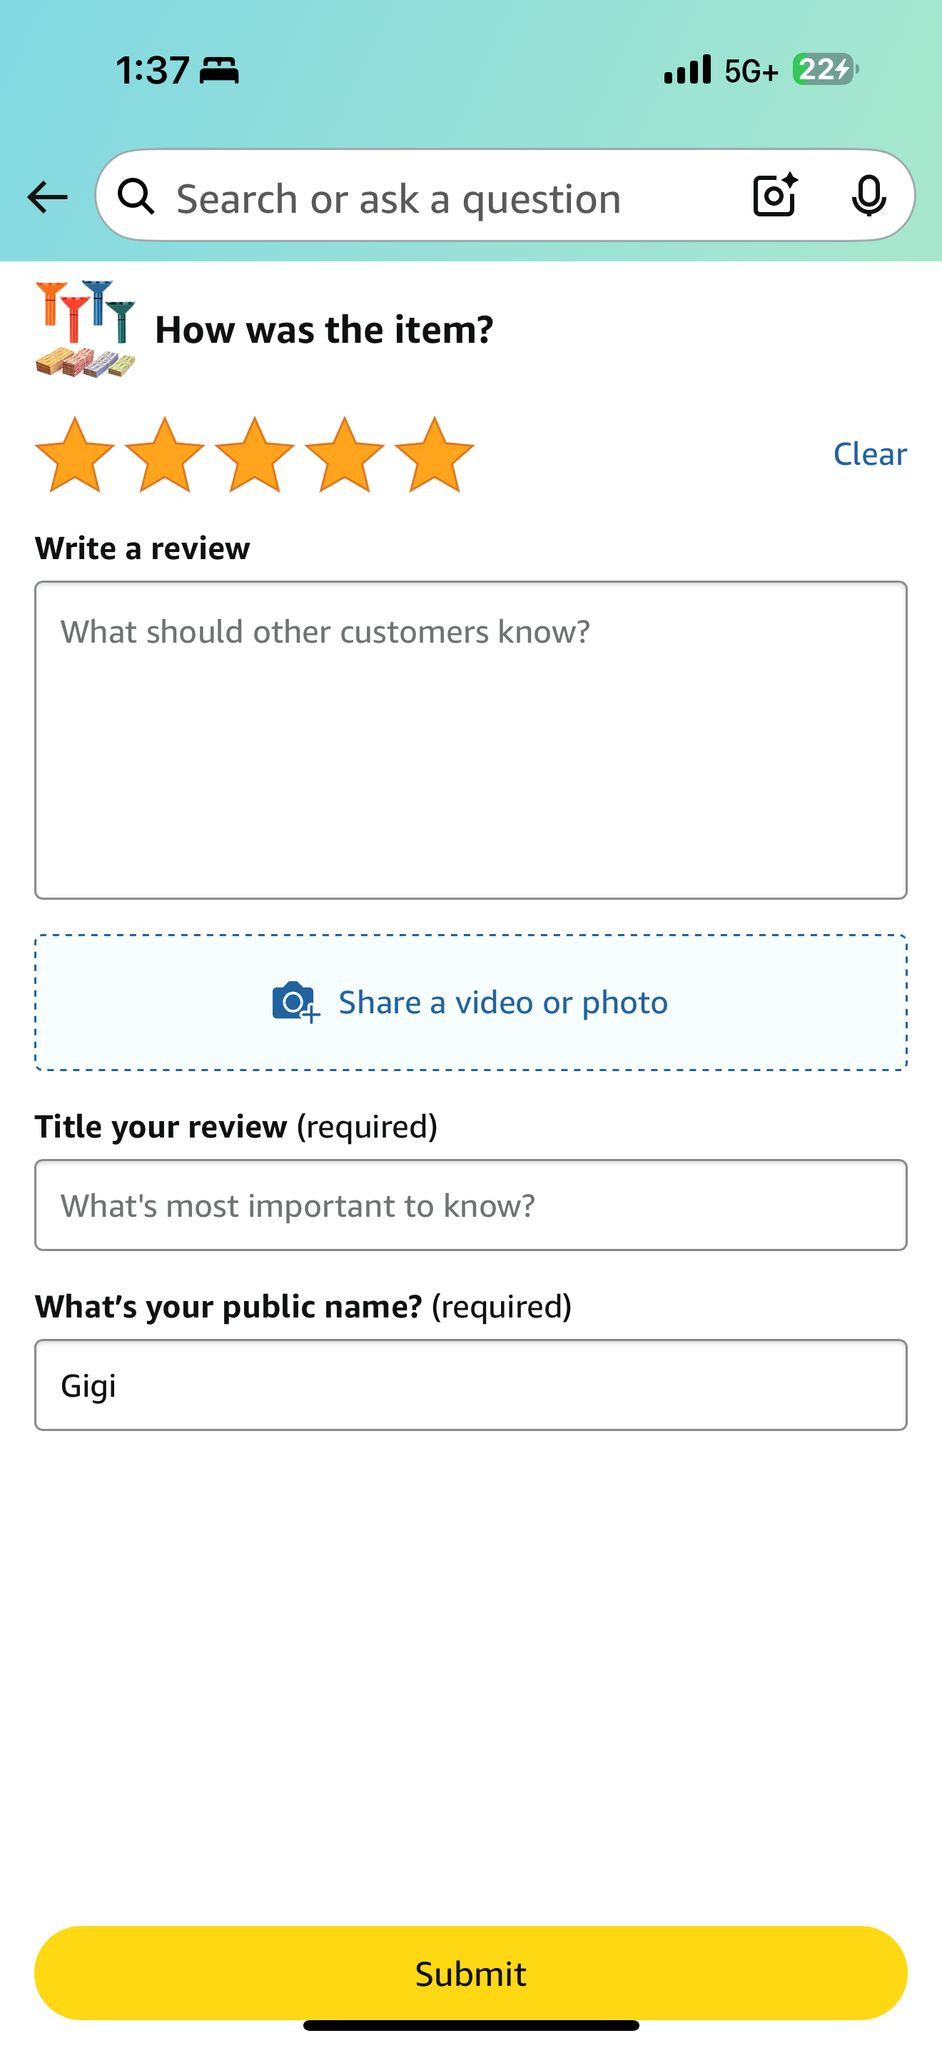The width and height of the screenshot is (942, 2048).
Task: Select the third rating star
Action: [255, 456]
